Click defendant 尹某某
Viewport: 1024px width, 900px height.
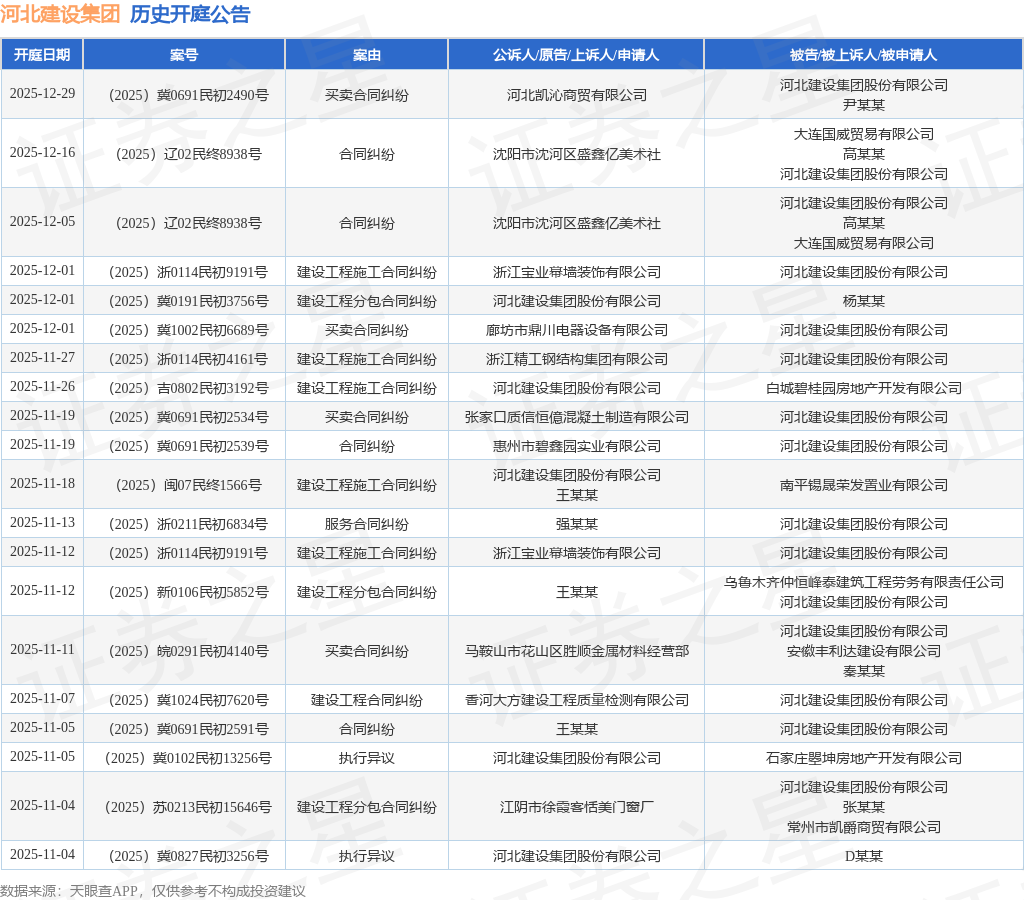click(x=863, y=105)
